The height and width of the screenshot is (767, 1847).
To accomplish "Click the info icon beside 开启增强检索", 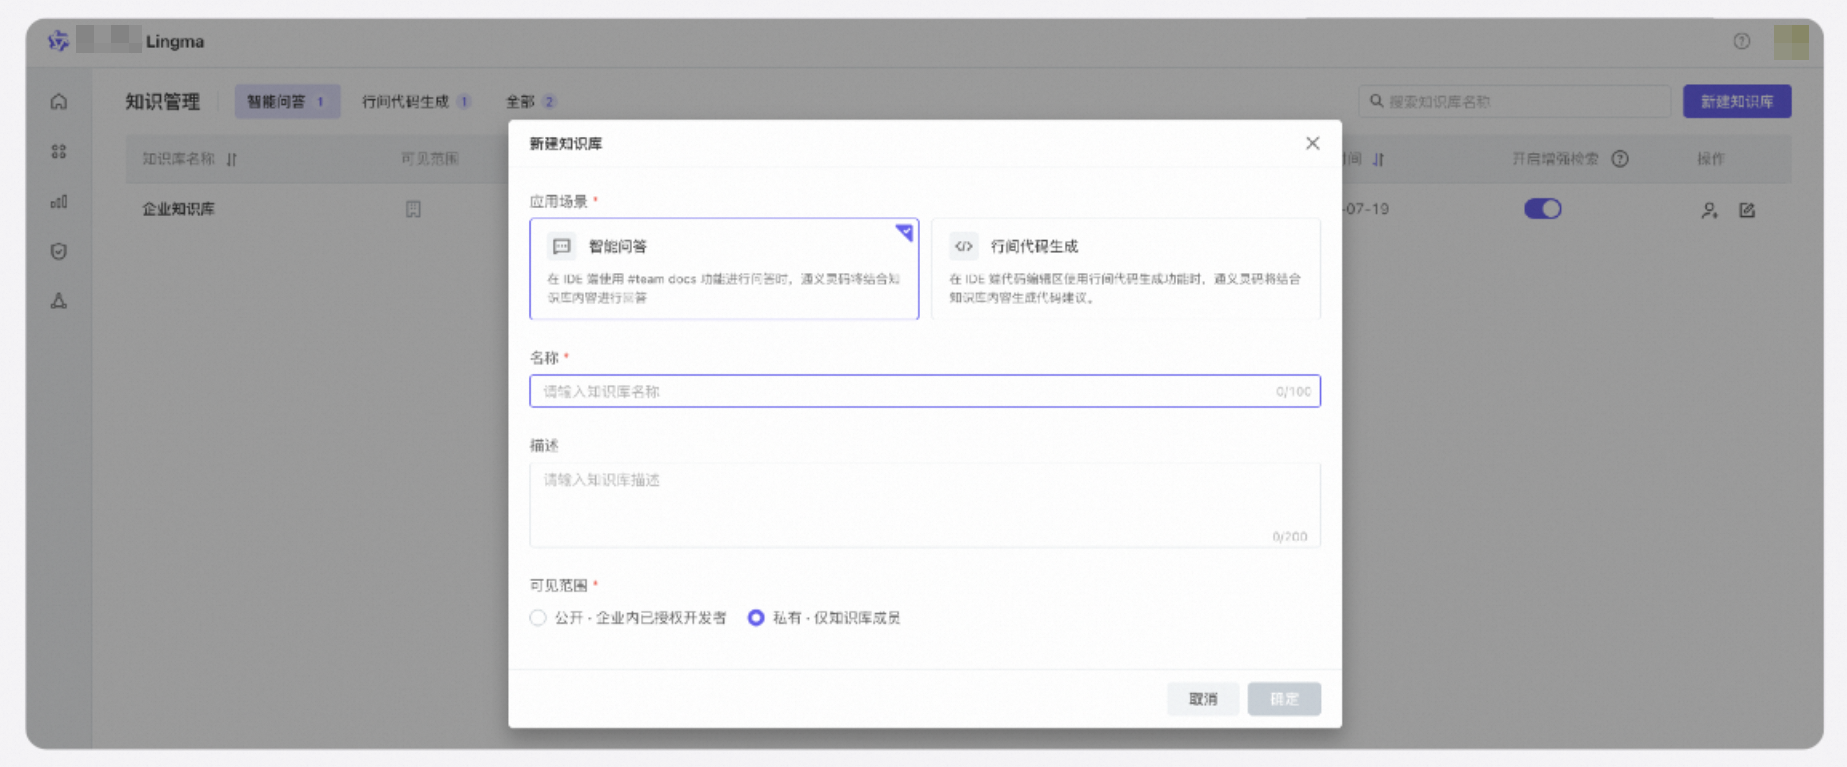I will click(1620, 159).
